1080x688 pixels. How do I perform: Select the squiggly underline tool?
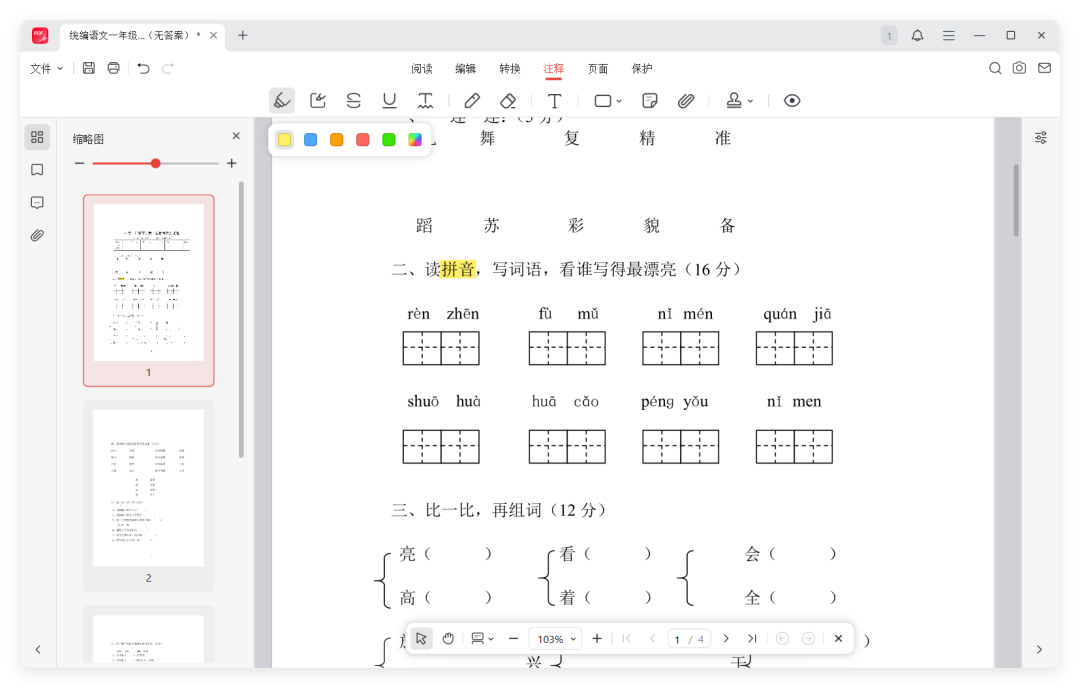click(426, 101)
